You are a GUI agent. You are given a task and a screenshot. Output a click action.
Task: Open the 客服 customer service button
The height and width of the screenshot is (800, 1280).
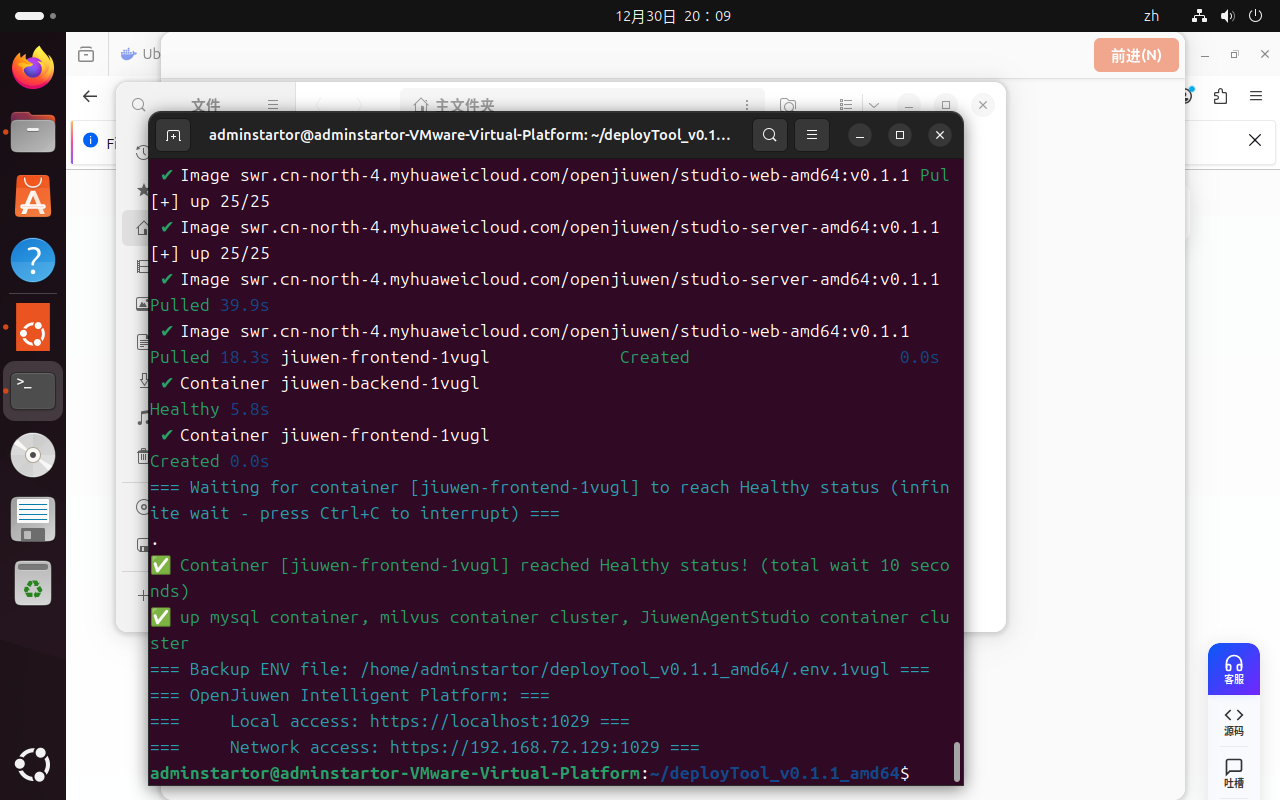coord(1234,669)
